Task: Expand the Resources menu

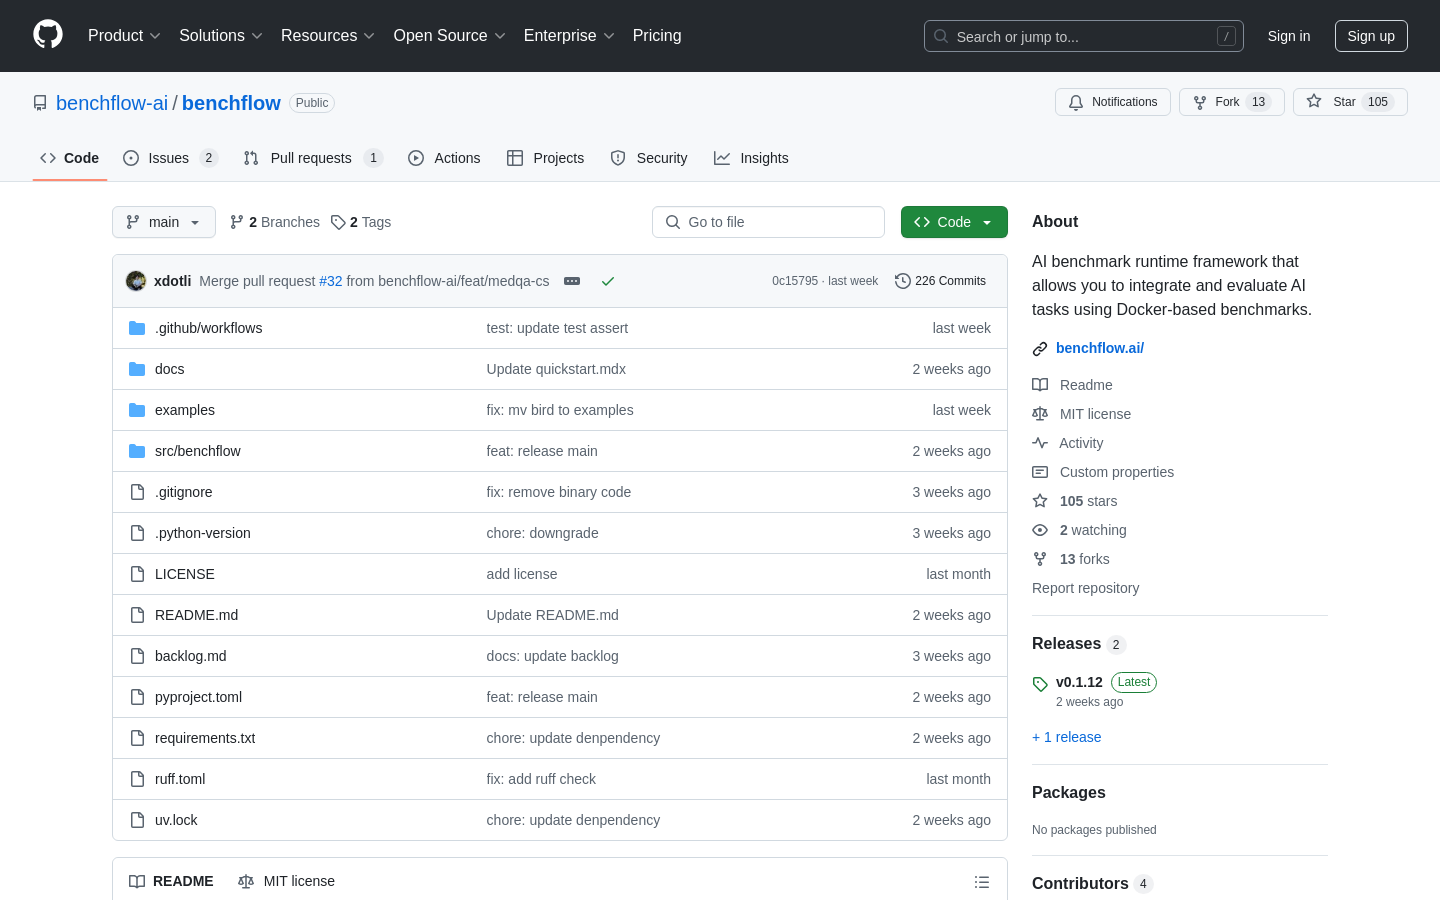Action: (x=328, y=36)
